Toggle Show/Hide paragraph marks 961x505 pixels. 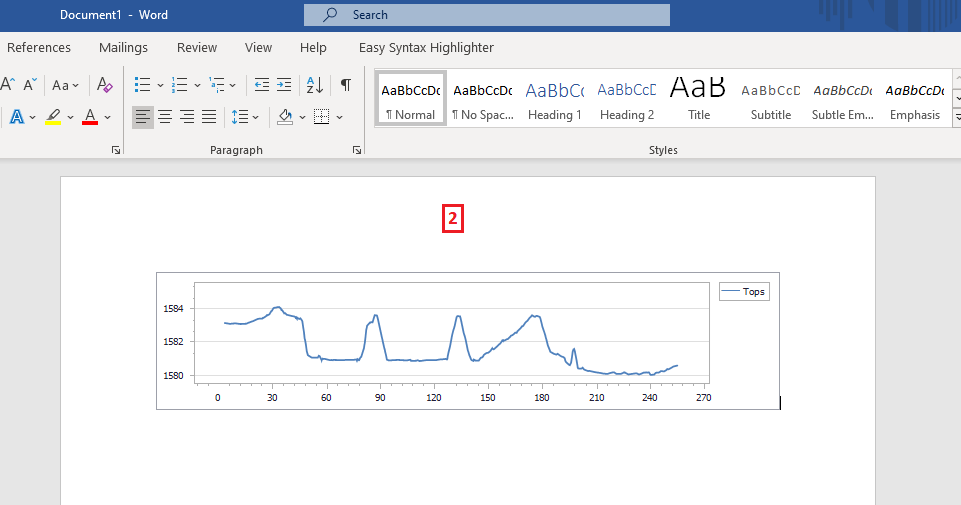point(345,85)
